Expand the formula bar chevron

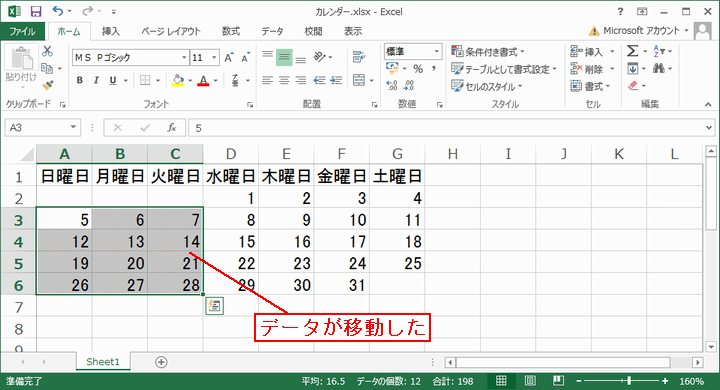(x=709, y=128)
